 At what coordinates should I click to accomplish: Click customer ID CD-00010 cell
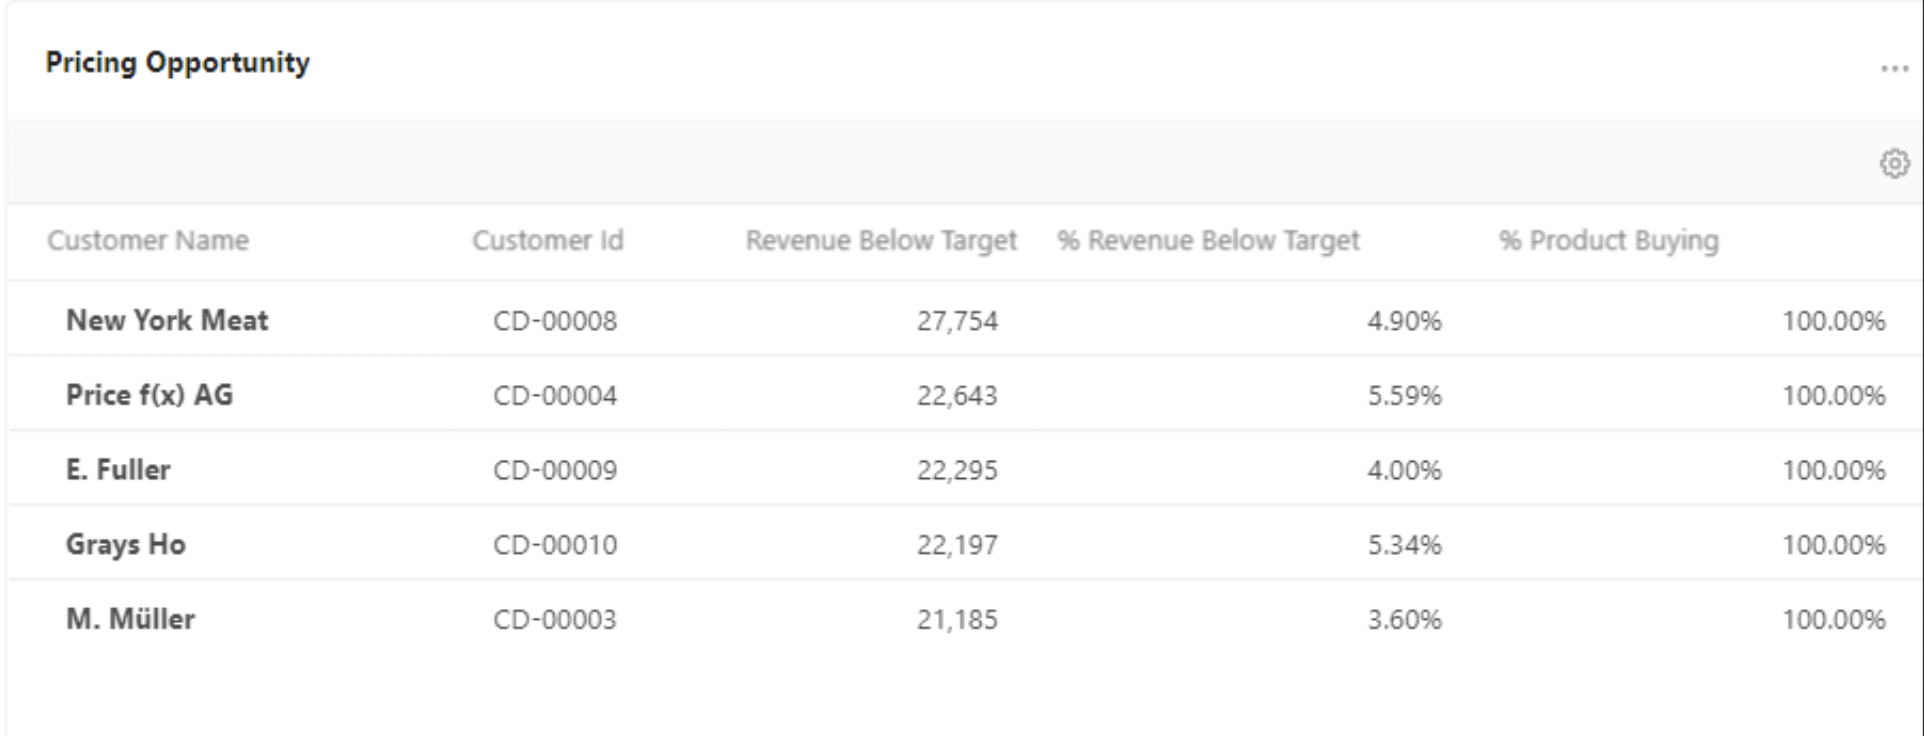(x=555, y=545)
